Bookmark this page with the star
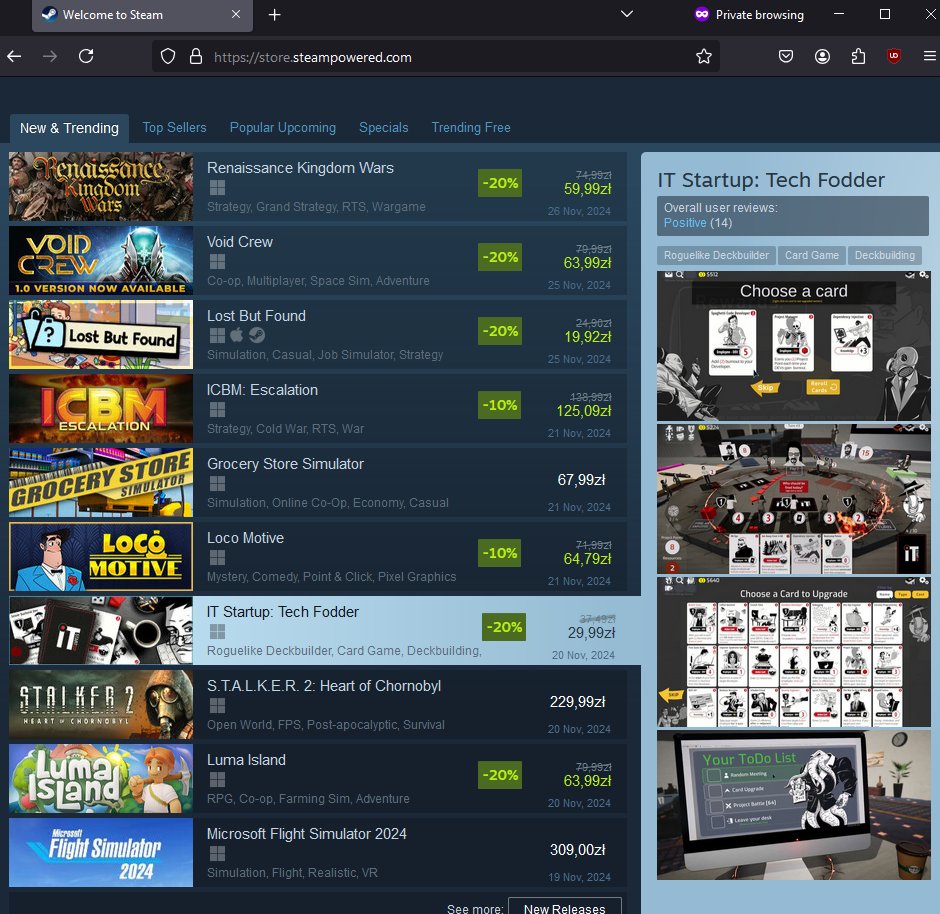The width and height of the screenshot is (940, 914). pyautogui.click(x=703, y=56)
